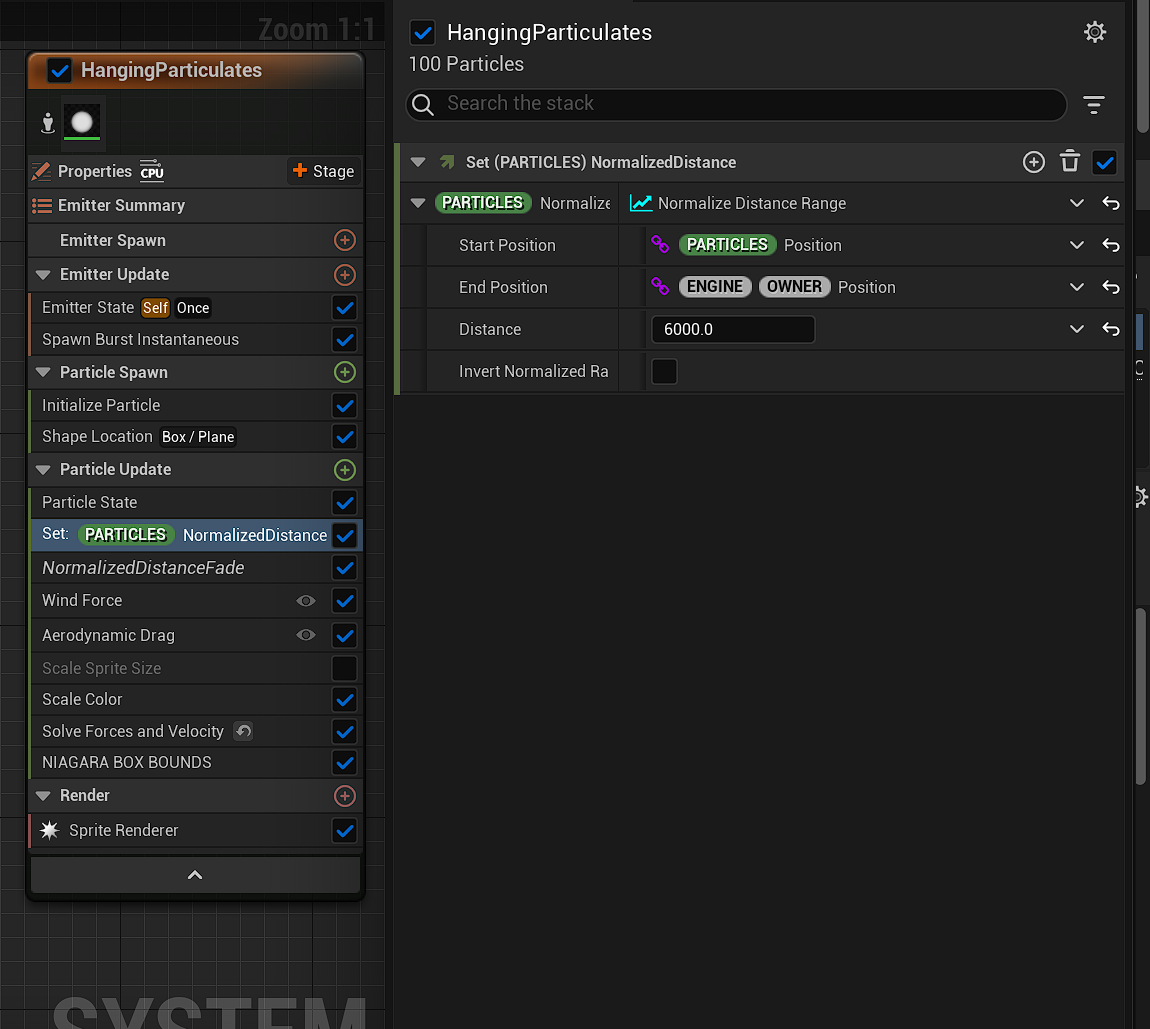Click the emitter local space figure icon
Image resolution: width=1150 pixels, height=1029 pixels.
tap(48, 122)
